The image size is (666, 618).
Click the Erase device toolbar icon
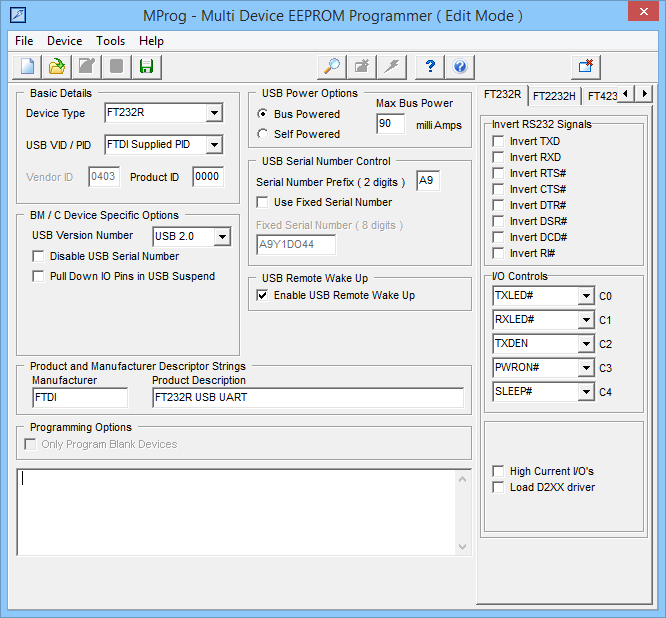point(362,67)
